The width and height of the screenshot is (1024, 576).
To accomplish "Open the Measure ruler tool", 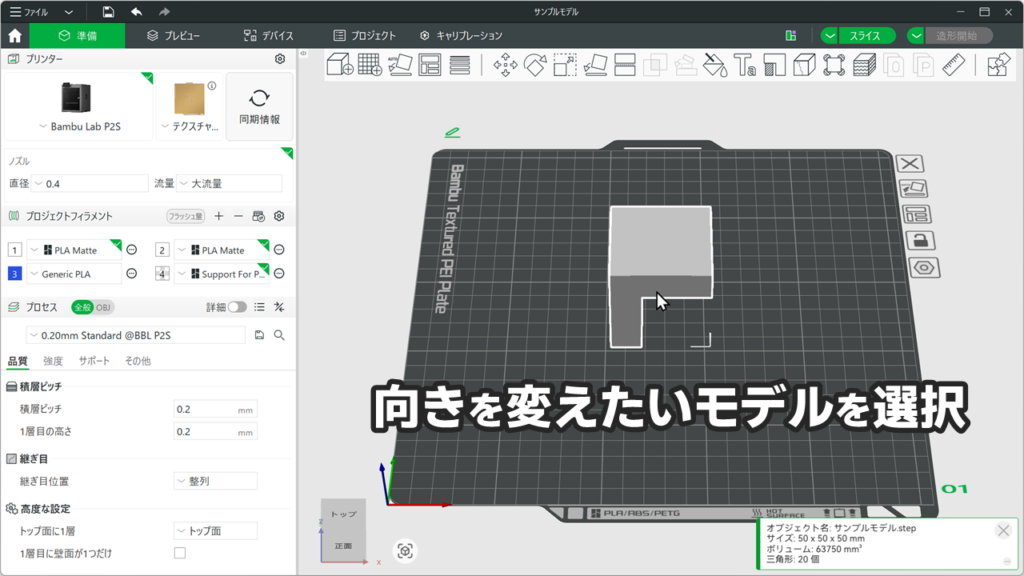I will pyautogui.click(x=952, y=66).
